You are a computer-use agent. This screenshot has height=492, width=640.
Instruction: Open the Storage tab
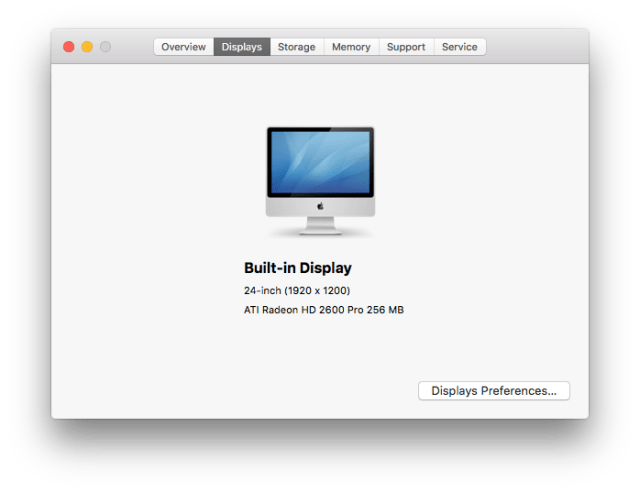tap(296, 47)
